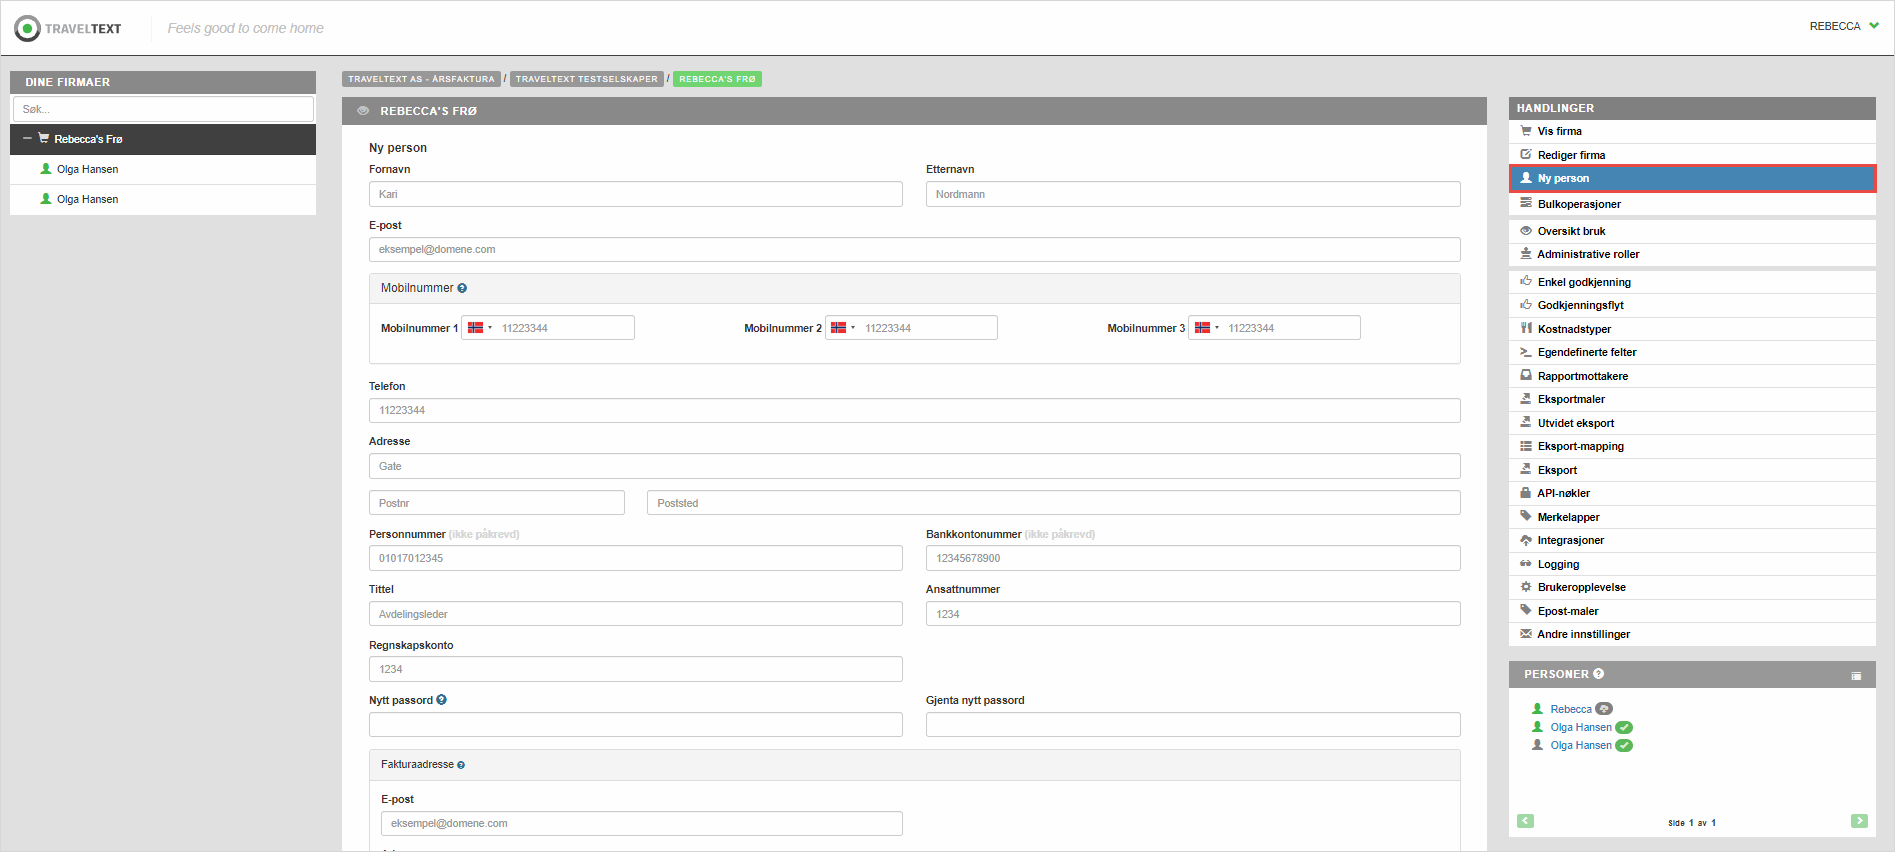This screenshot has height=852, width=1895.
Task: Open Rediger firma in Handlinger menu
Action: coord(1571,155)
